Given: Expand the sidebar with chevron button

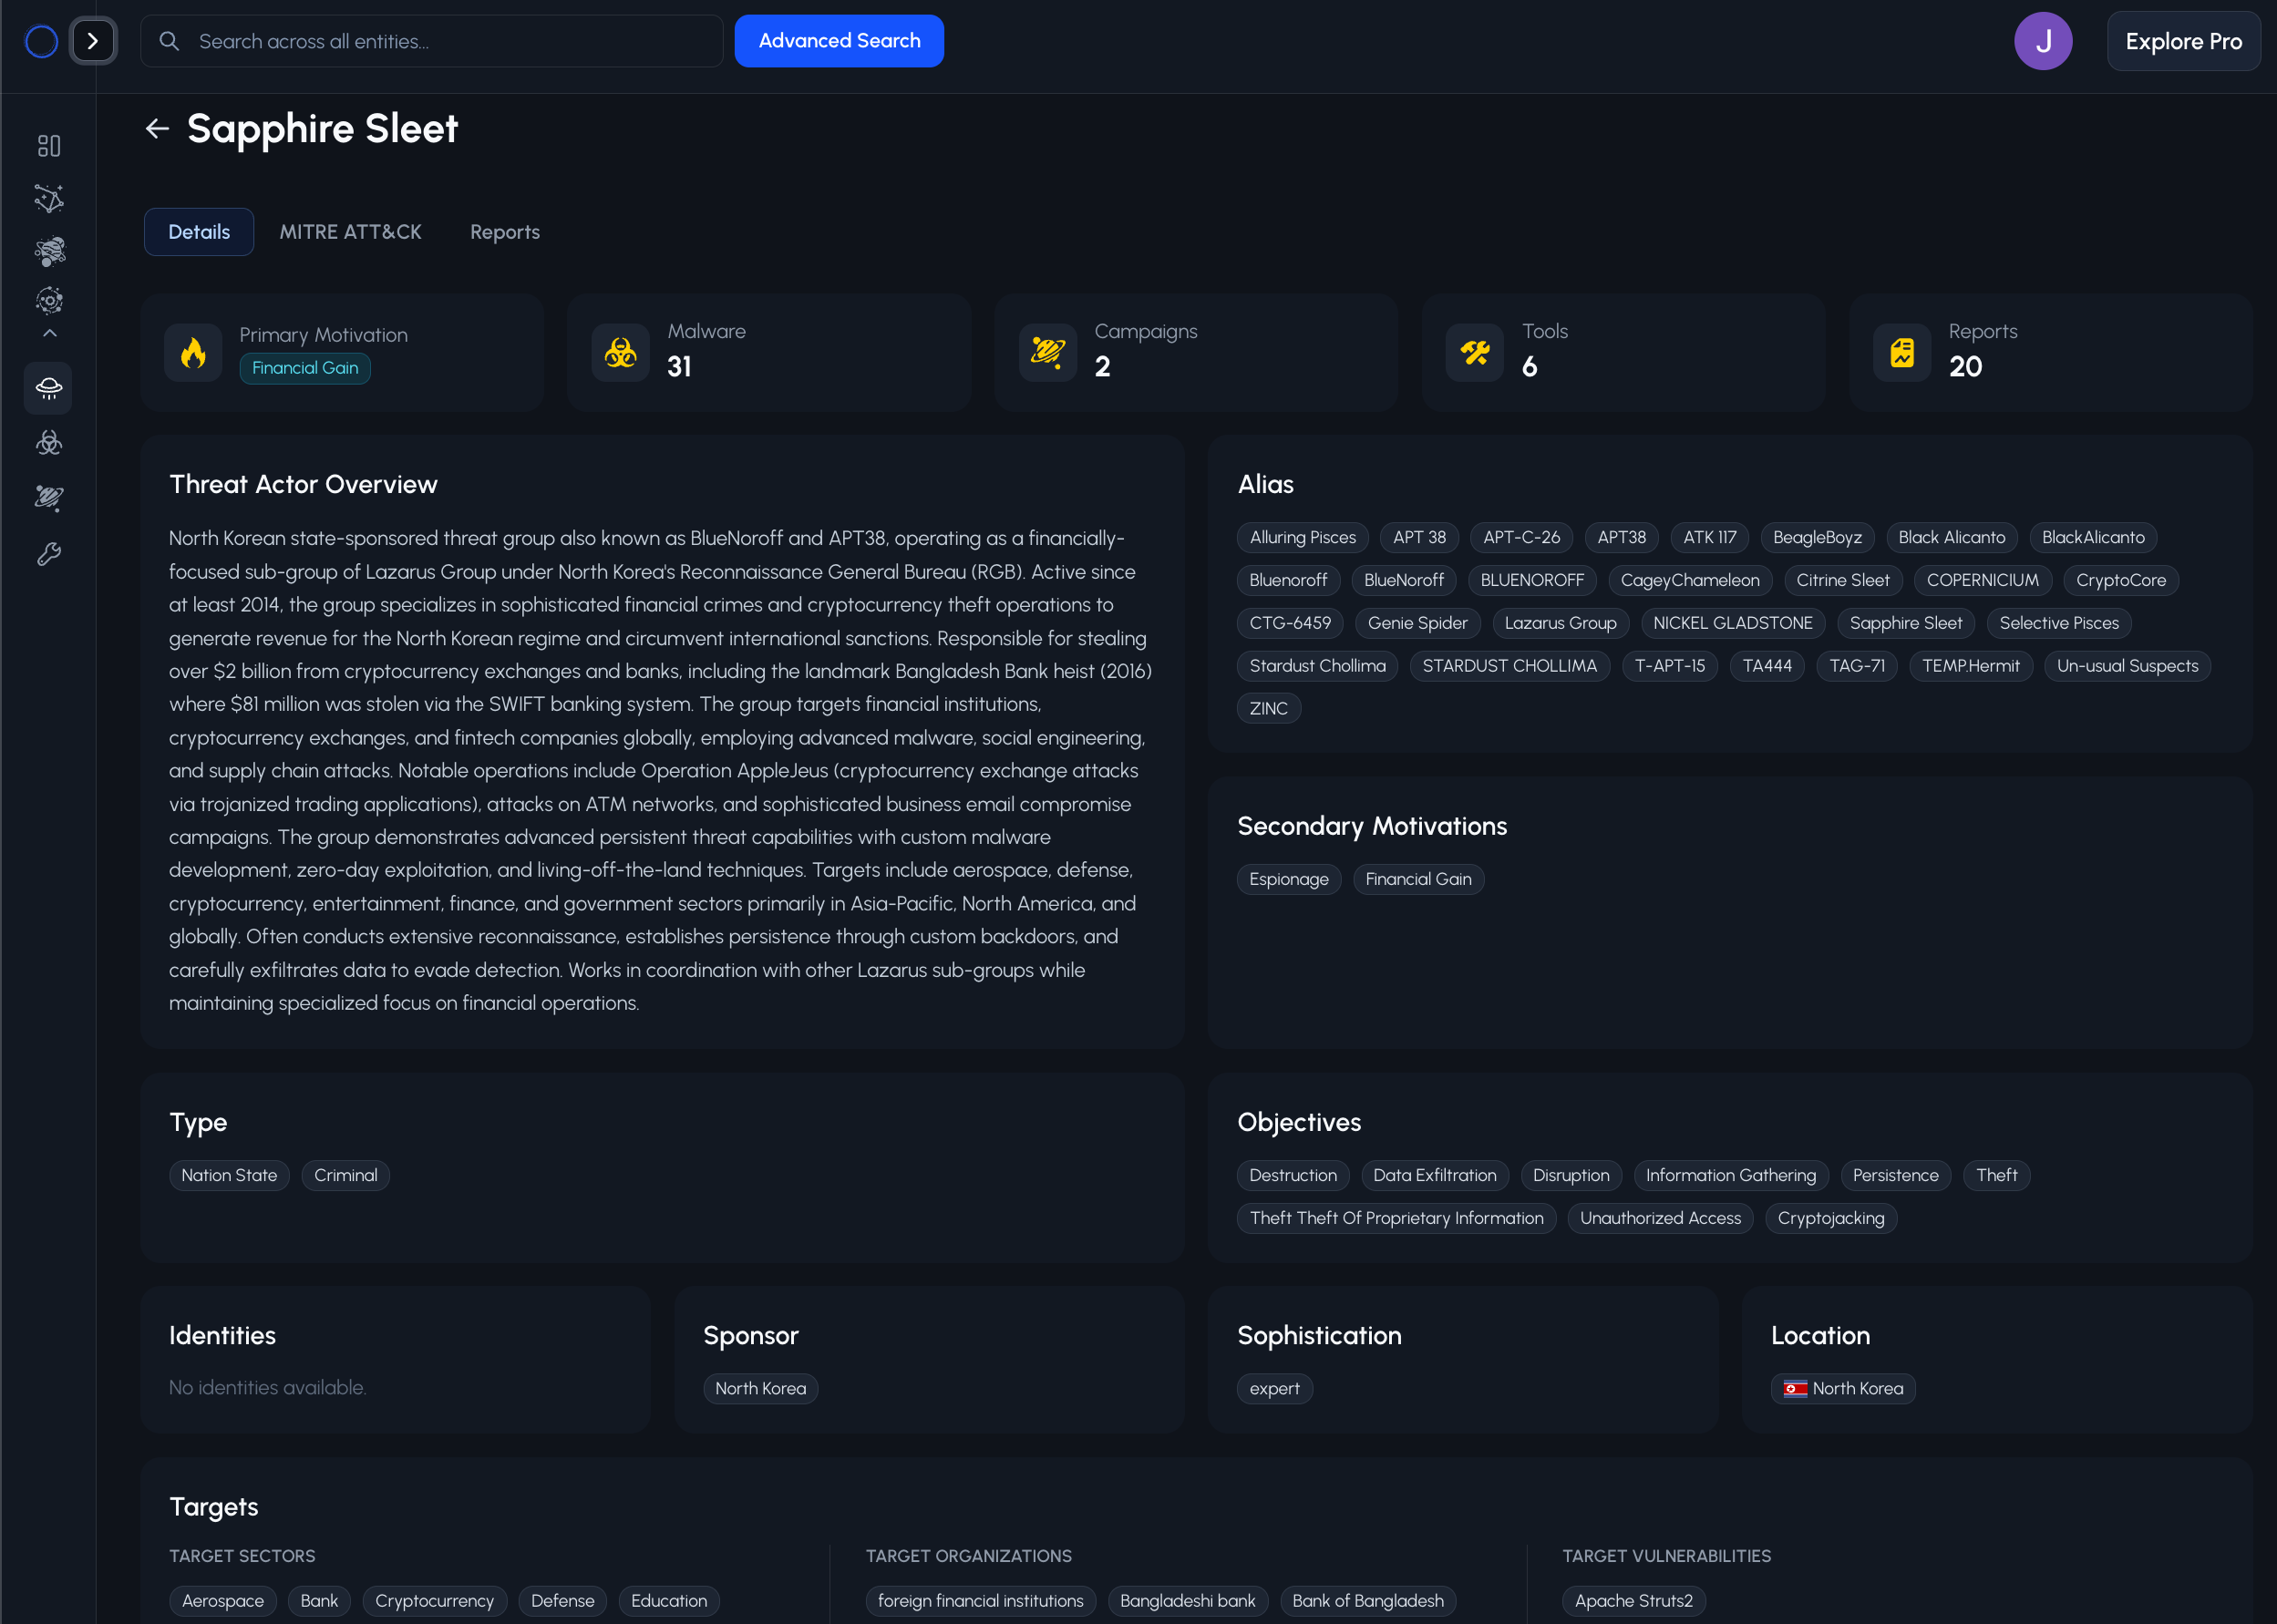Looking at the screenshot, I should 93,41.
